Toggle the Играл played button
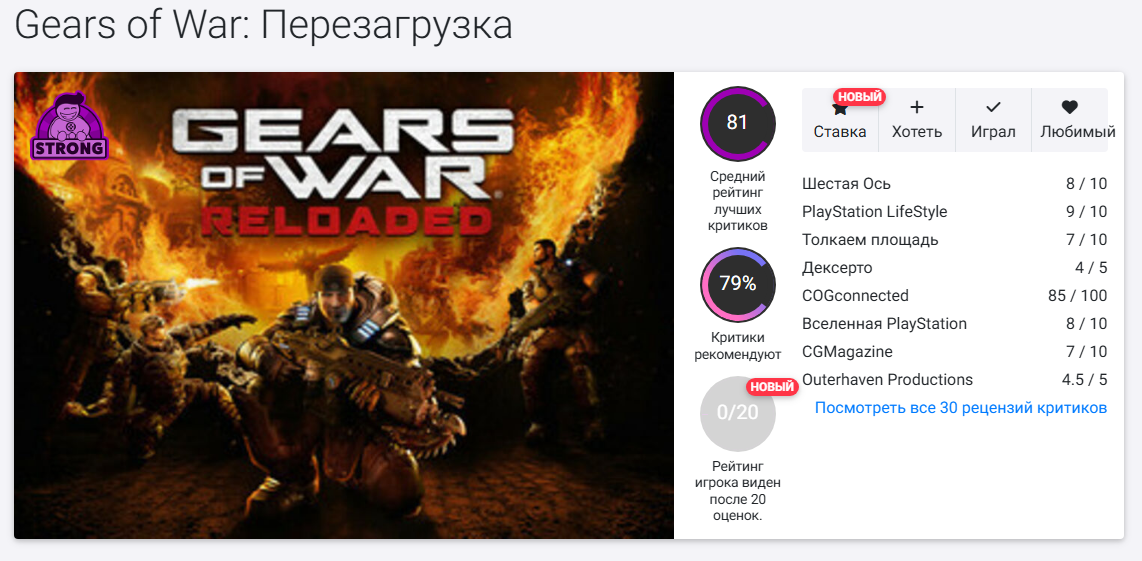 click(x=993, y=120)
